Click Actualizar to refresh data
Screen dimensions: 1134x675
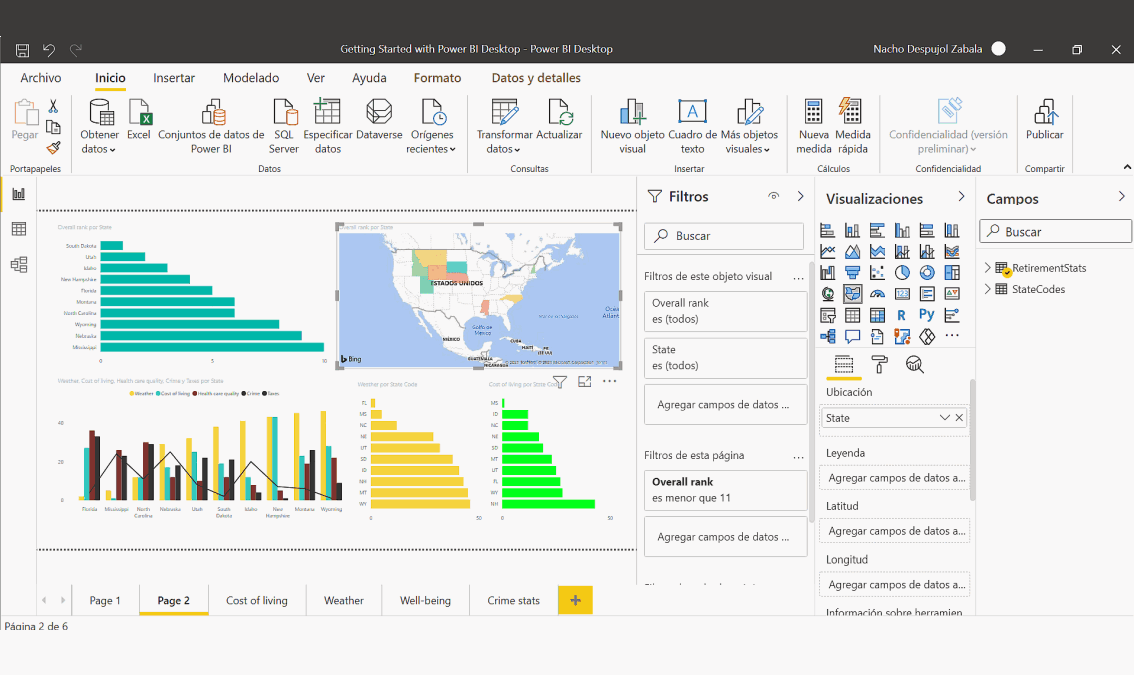559,113
